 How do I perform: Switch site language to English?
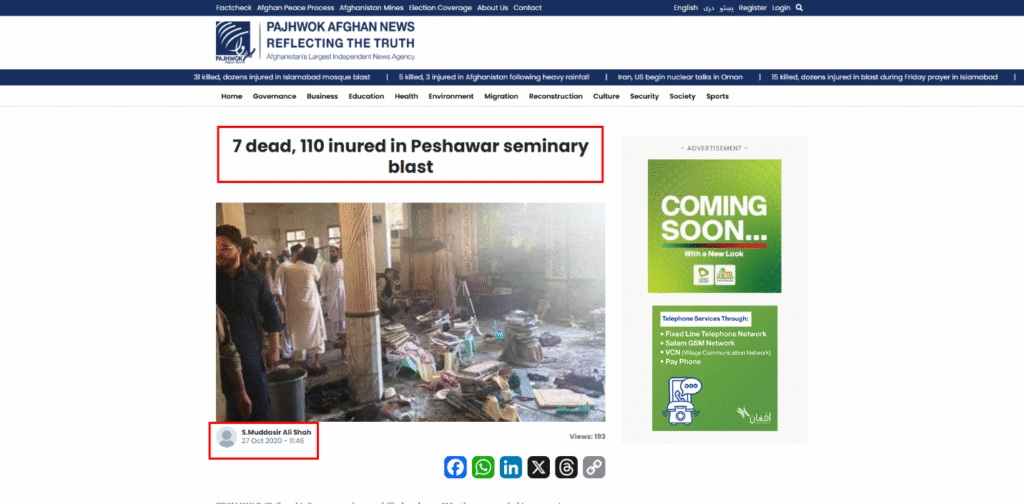coord(686,8)
